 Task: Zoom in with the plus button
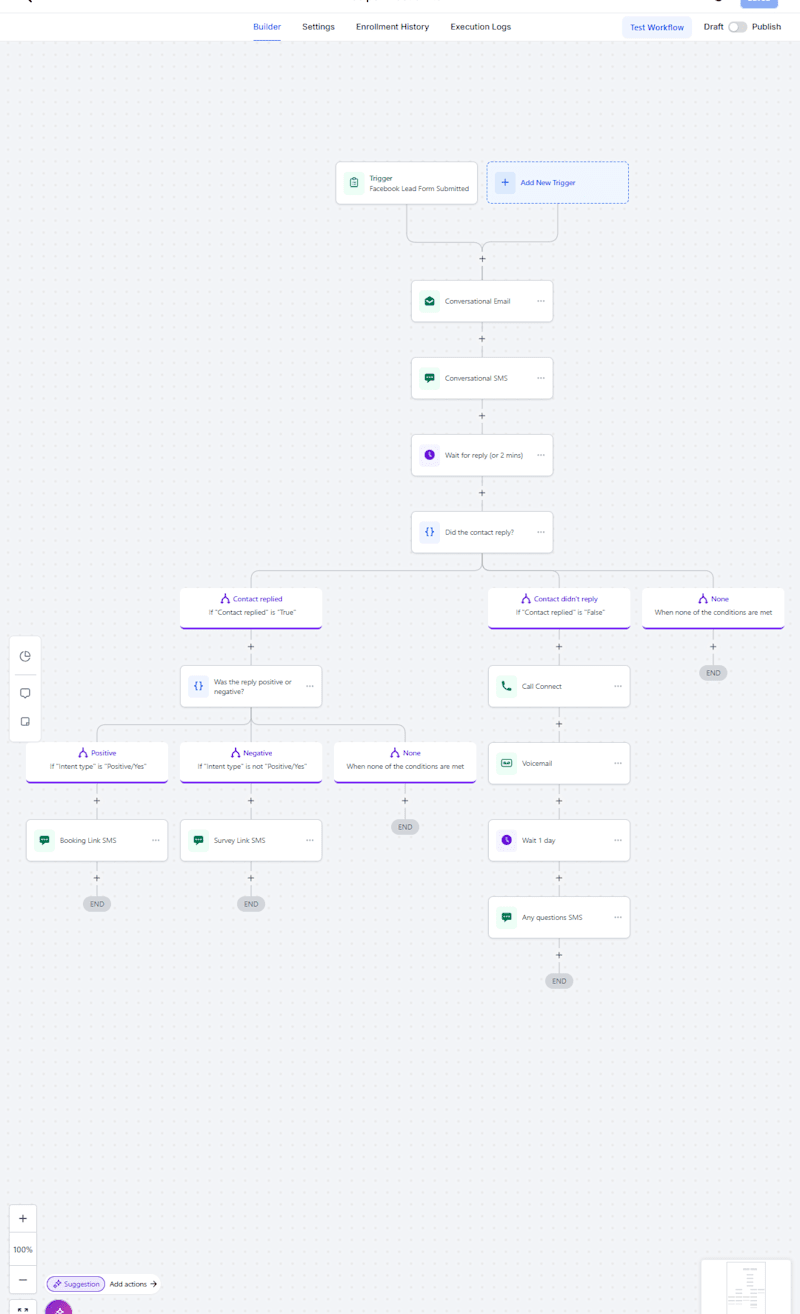tap(23, 1218)
